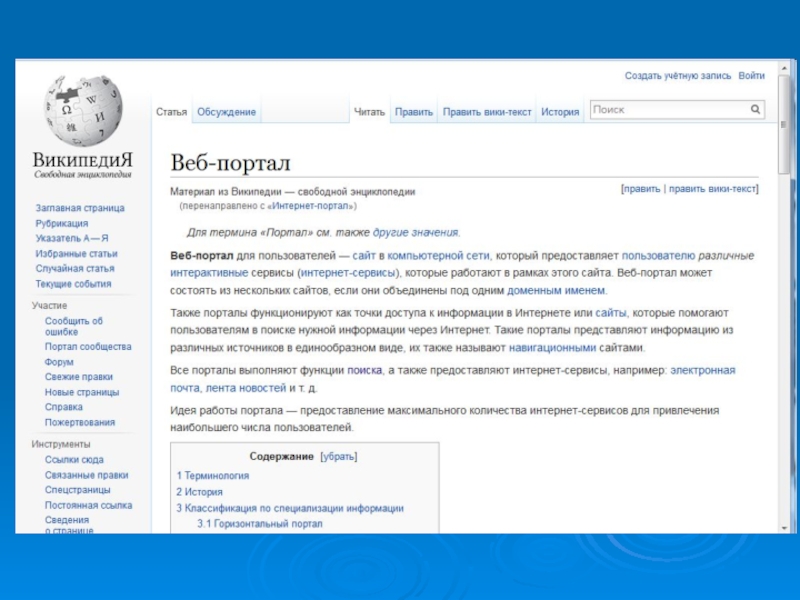Open Связанные правки link
The height and width of the screenshot is (600, 800).
pos(87,474)
